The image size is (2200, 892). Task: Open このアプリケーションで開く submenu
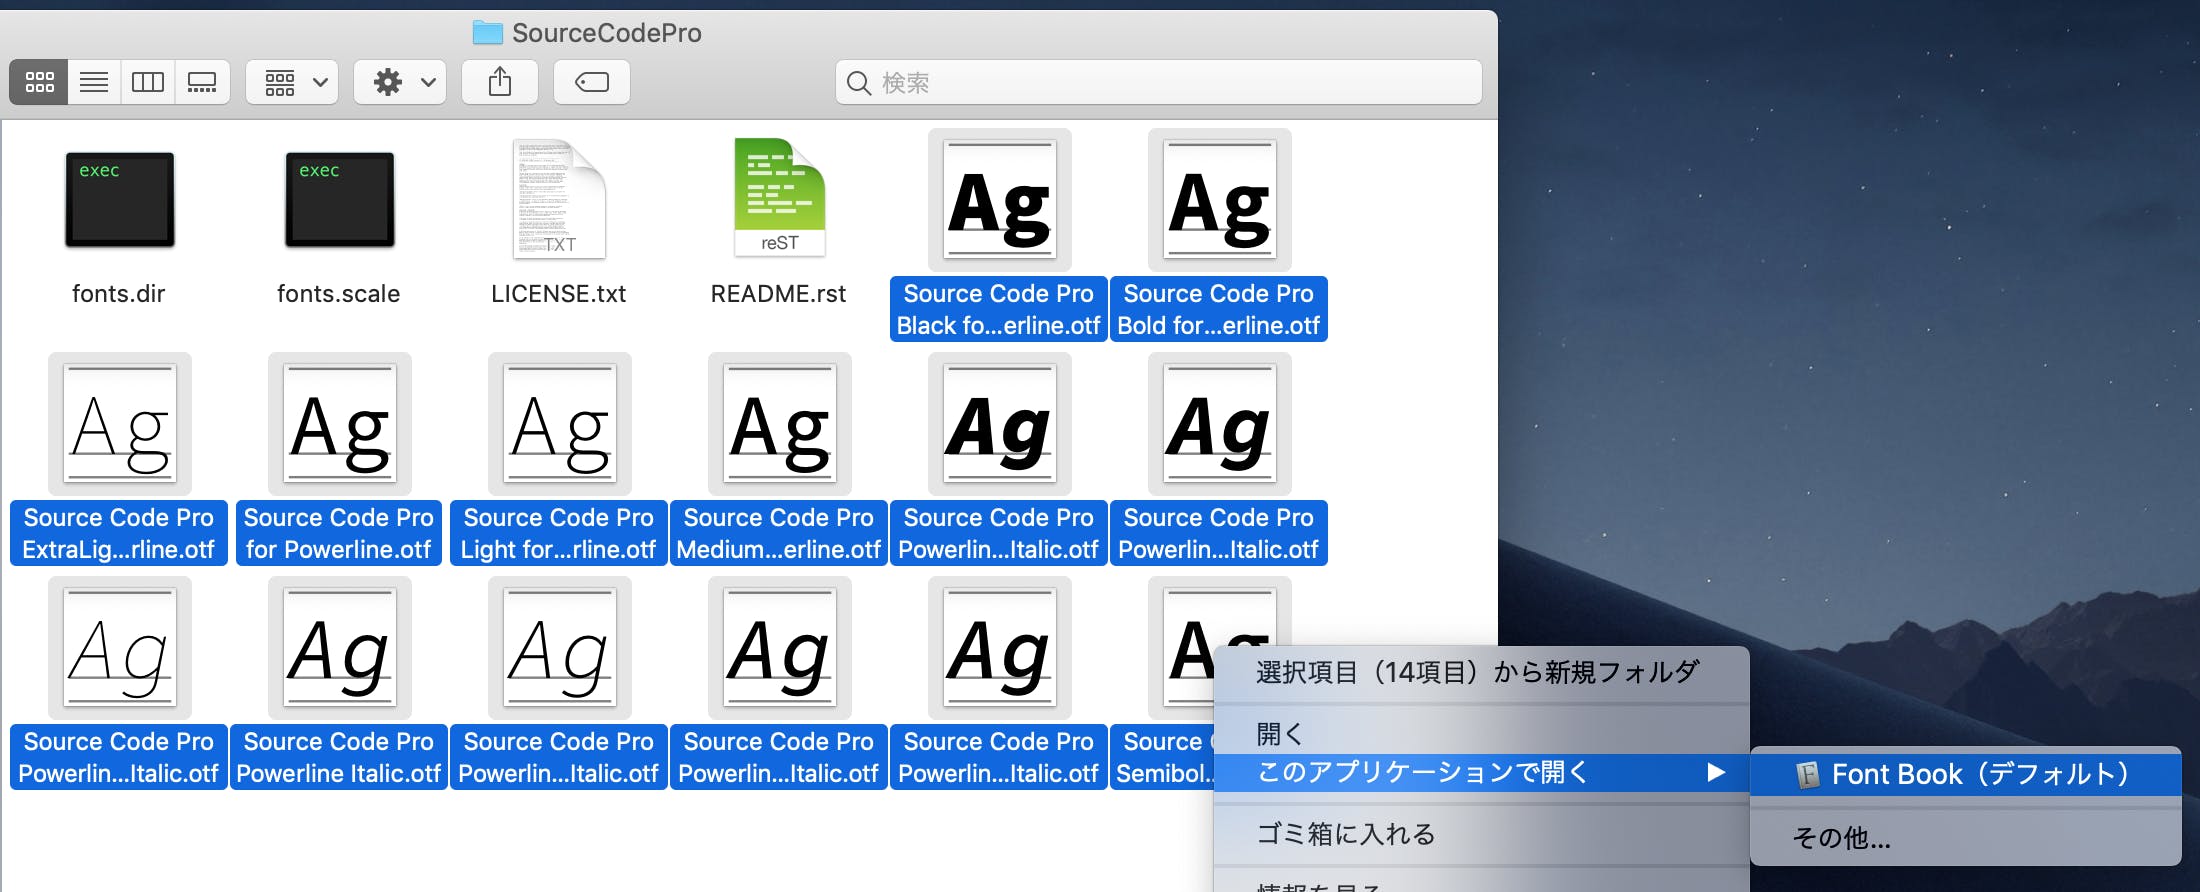tap(1481, 772)
